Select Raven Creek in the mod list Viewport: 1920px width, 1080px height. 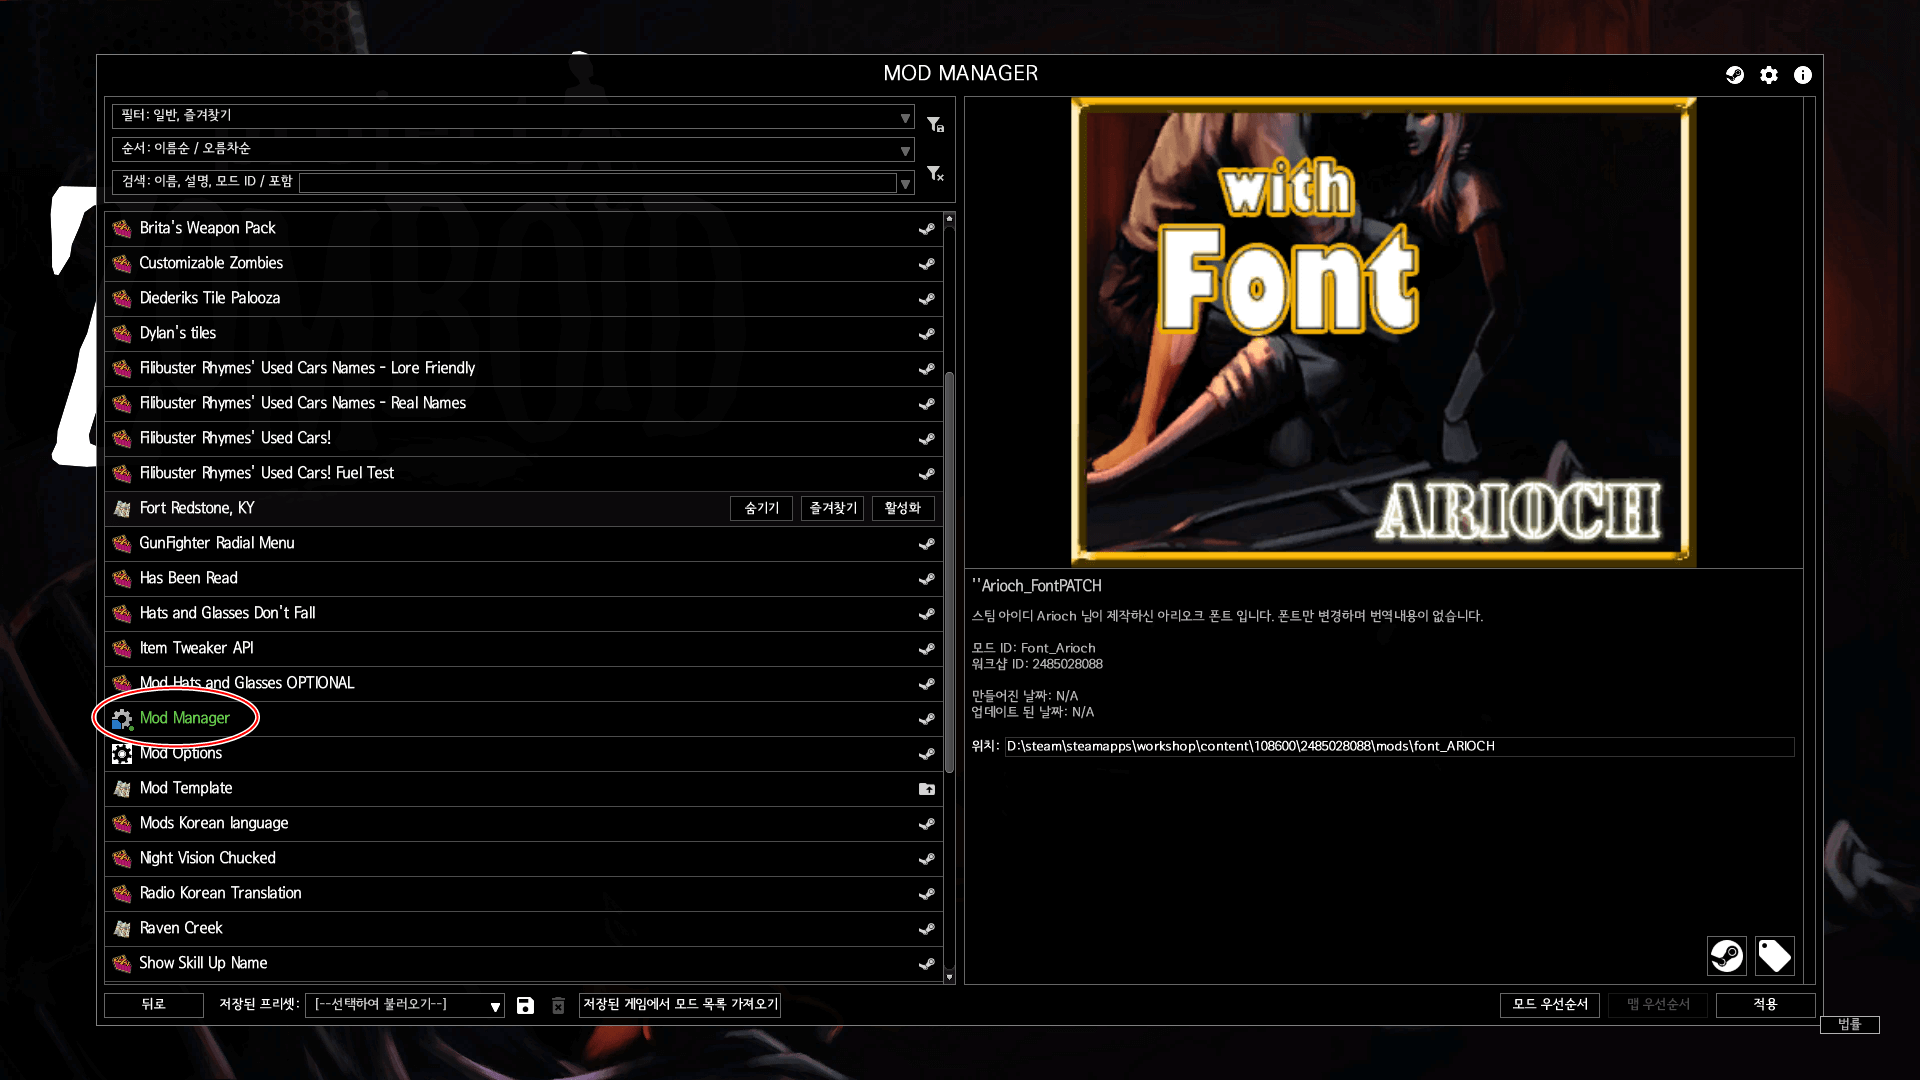tap(181, 928)
